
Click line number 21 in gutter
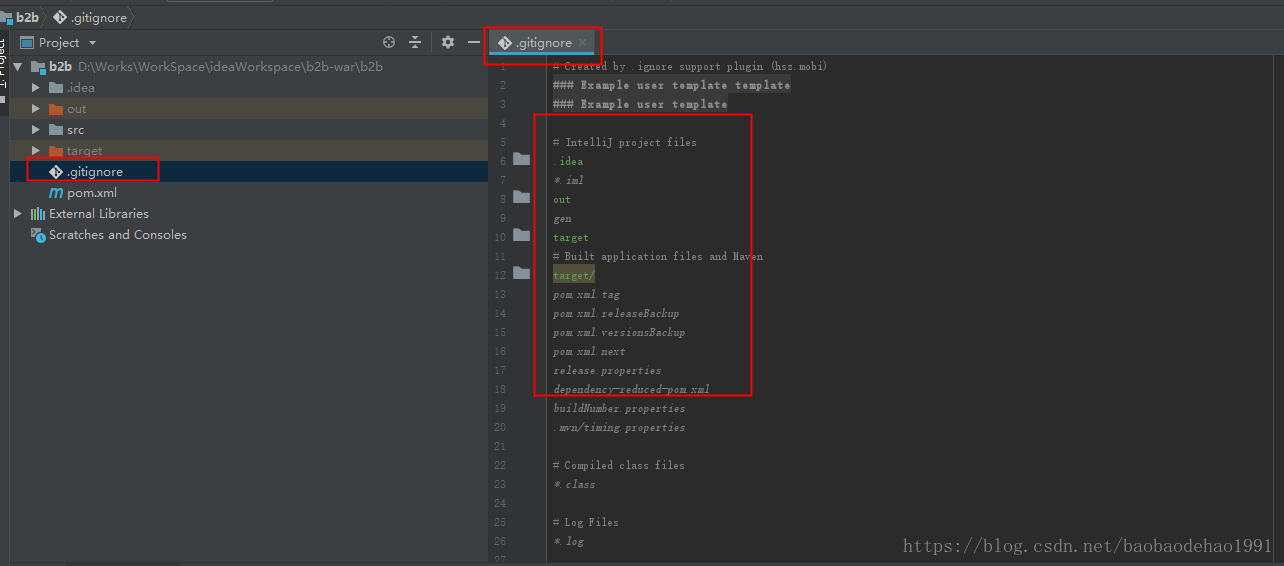pos(500,447)
